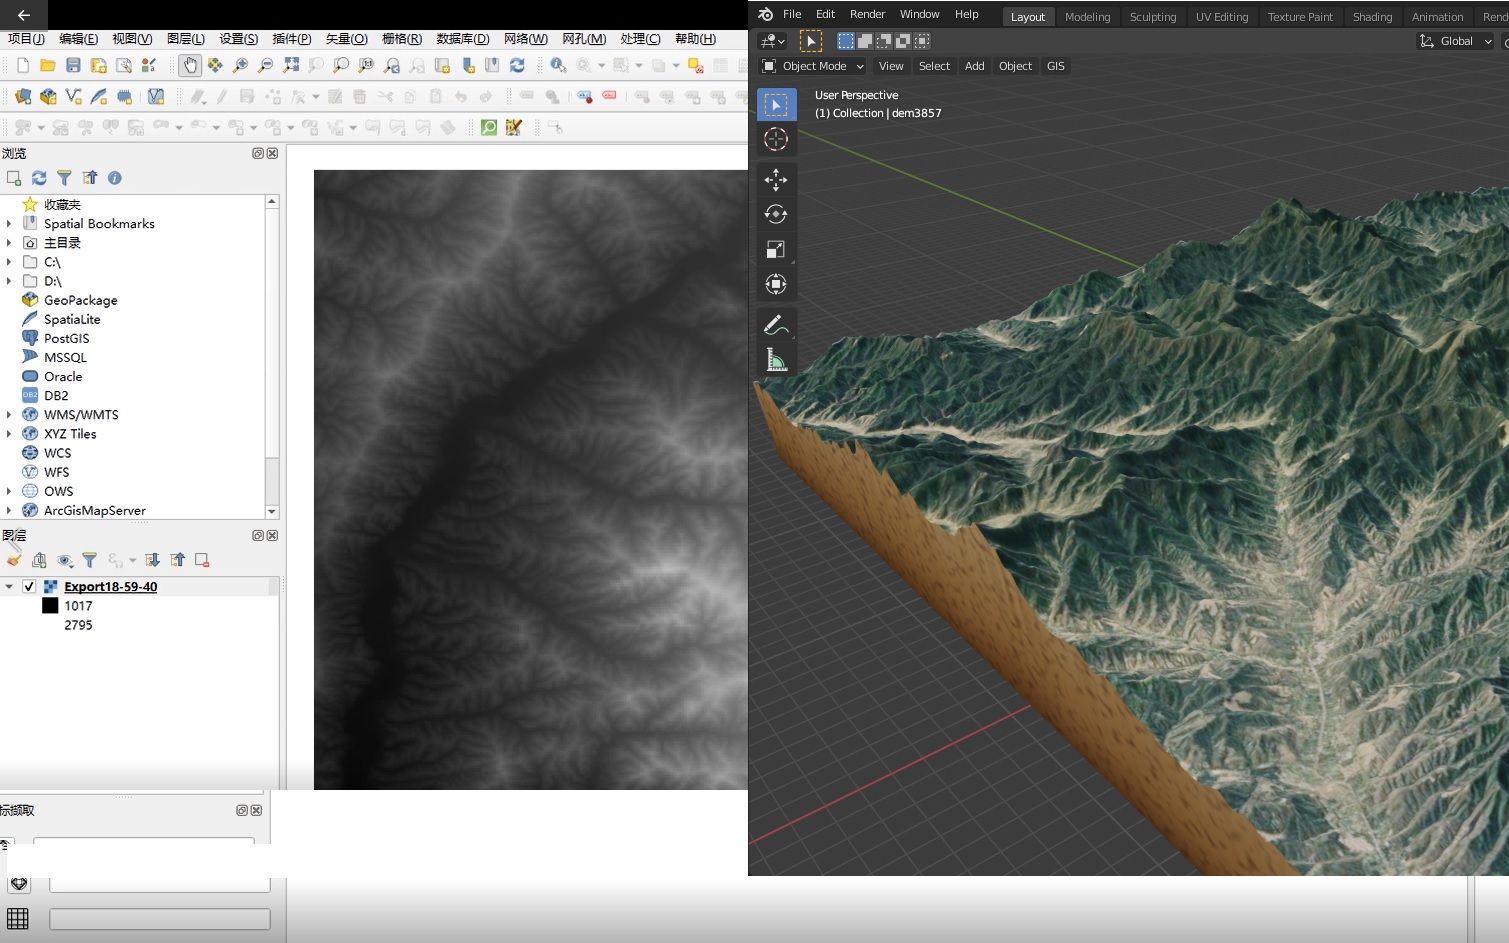Image resolution: width=1509 pixels, height=943 pixels.
Task: Click the Save Project floppy disk icon
Action: [73, 65]
